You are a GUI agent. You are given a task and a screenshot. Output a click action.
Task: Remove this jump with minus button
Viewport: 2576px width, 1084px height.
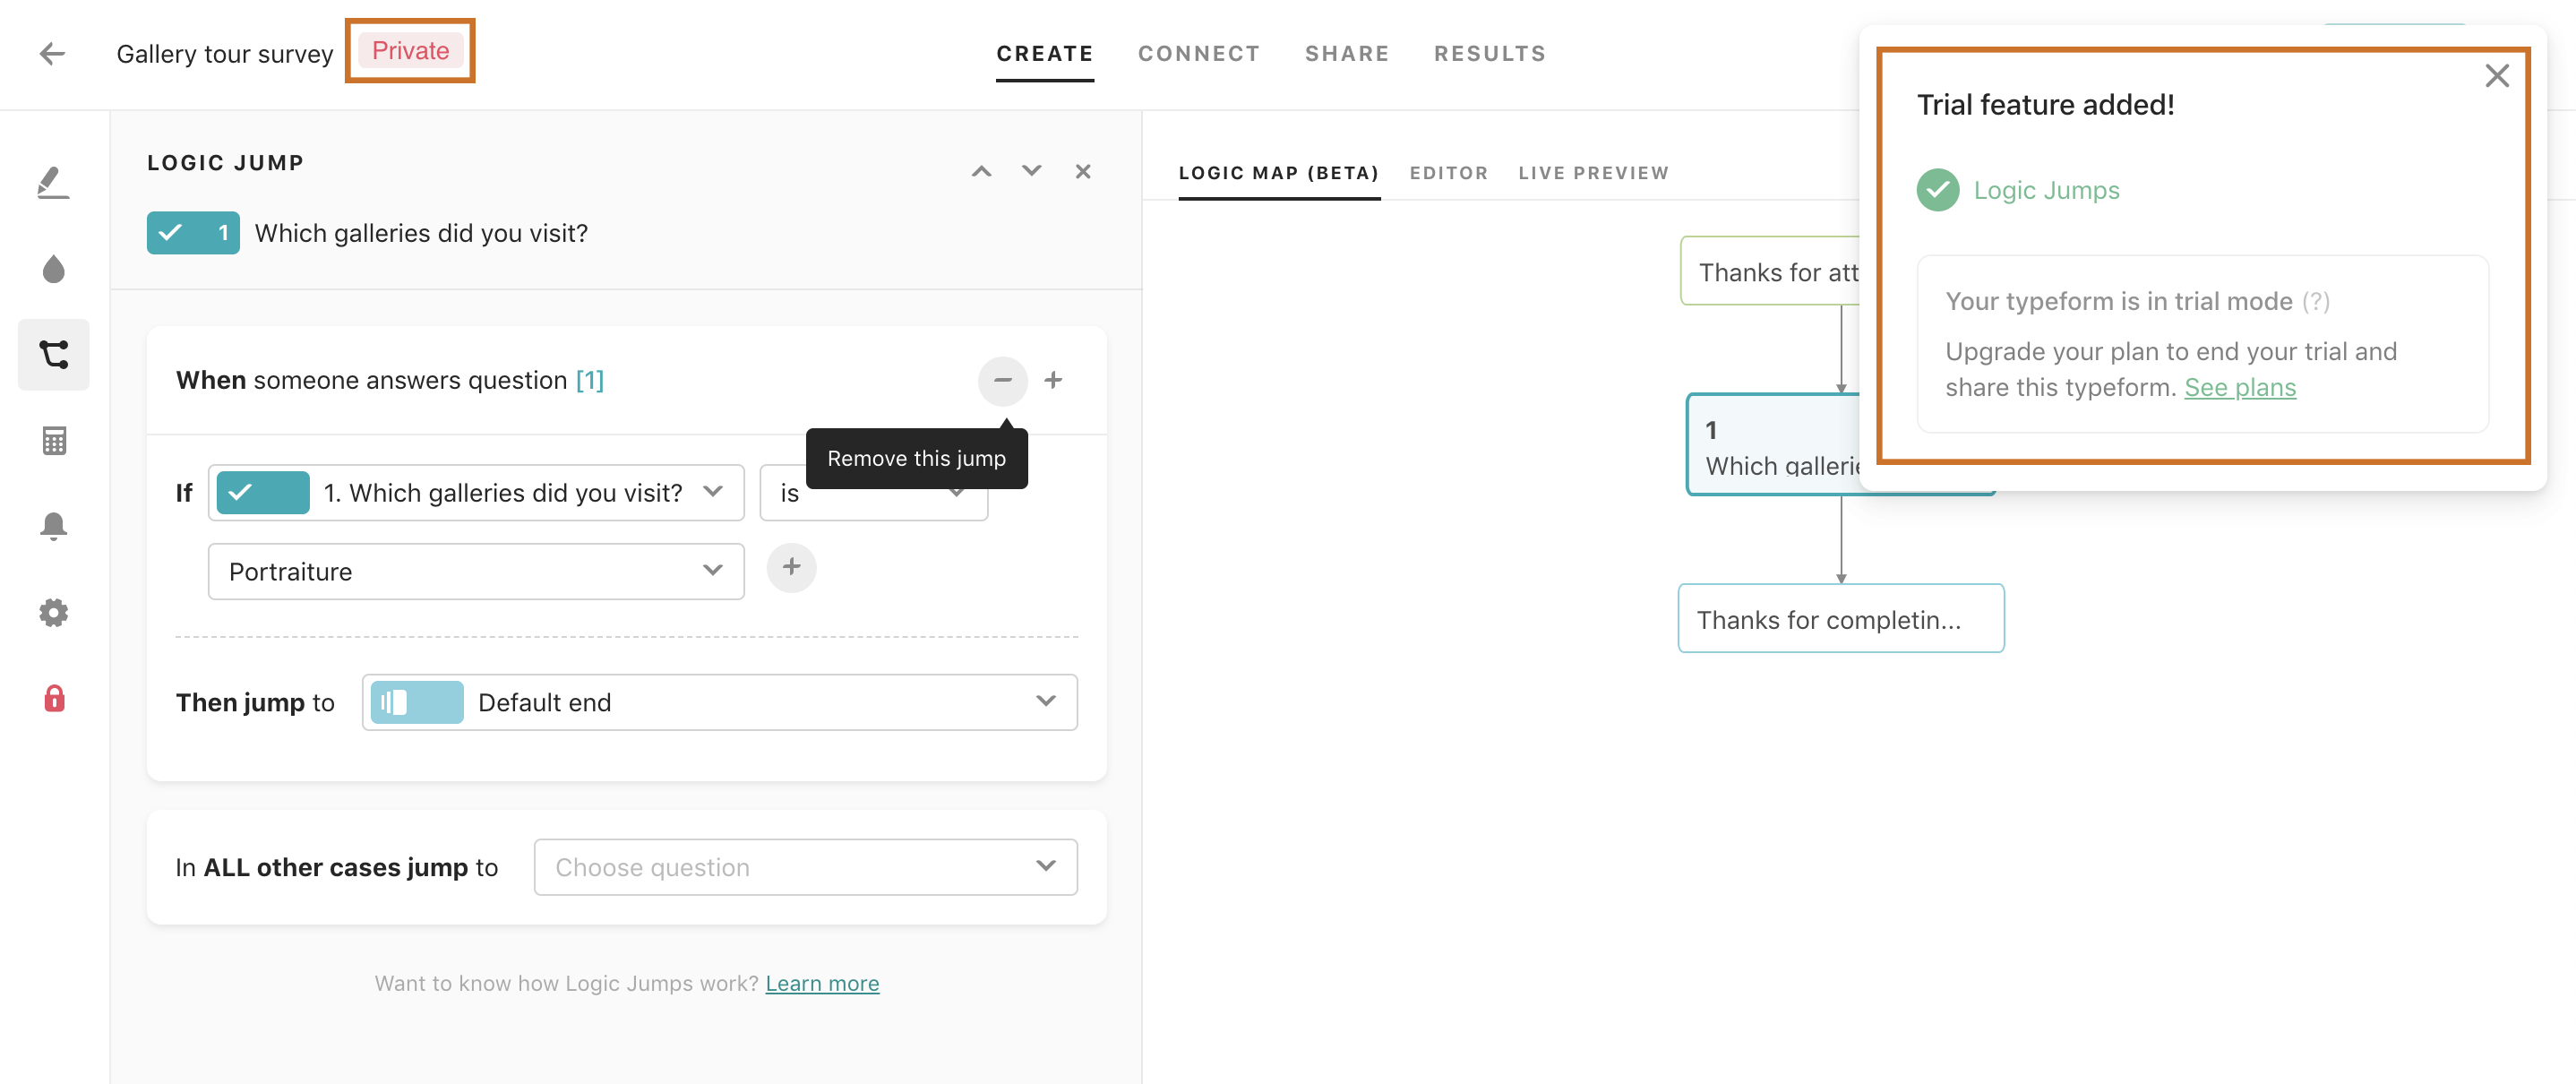(x=1002, y=380)
